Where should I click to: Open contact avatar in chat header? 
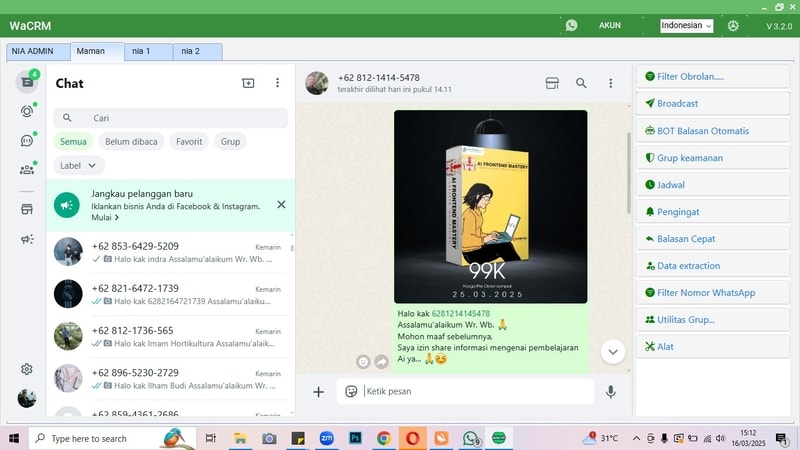(x=317, y=83)
